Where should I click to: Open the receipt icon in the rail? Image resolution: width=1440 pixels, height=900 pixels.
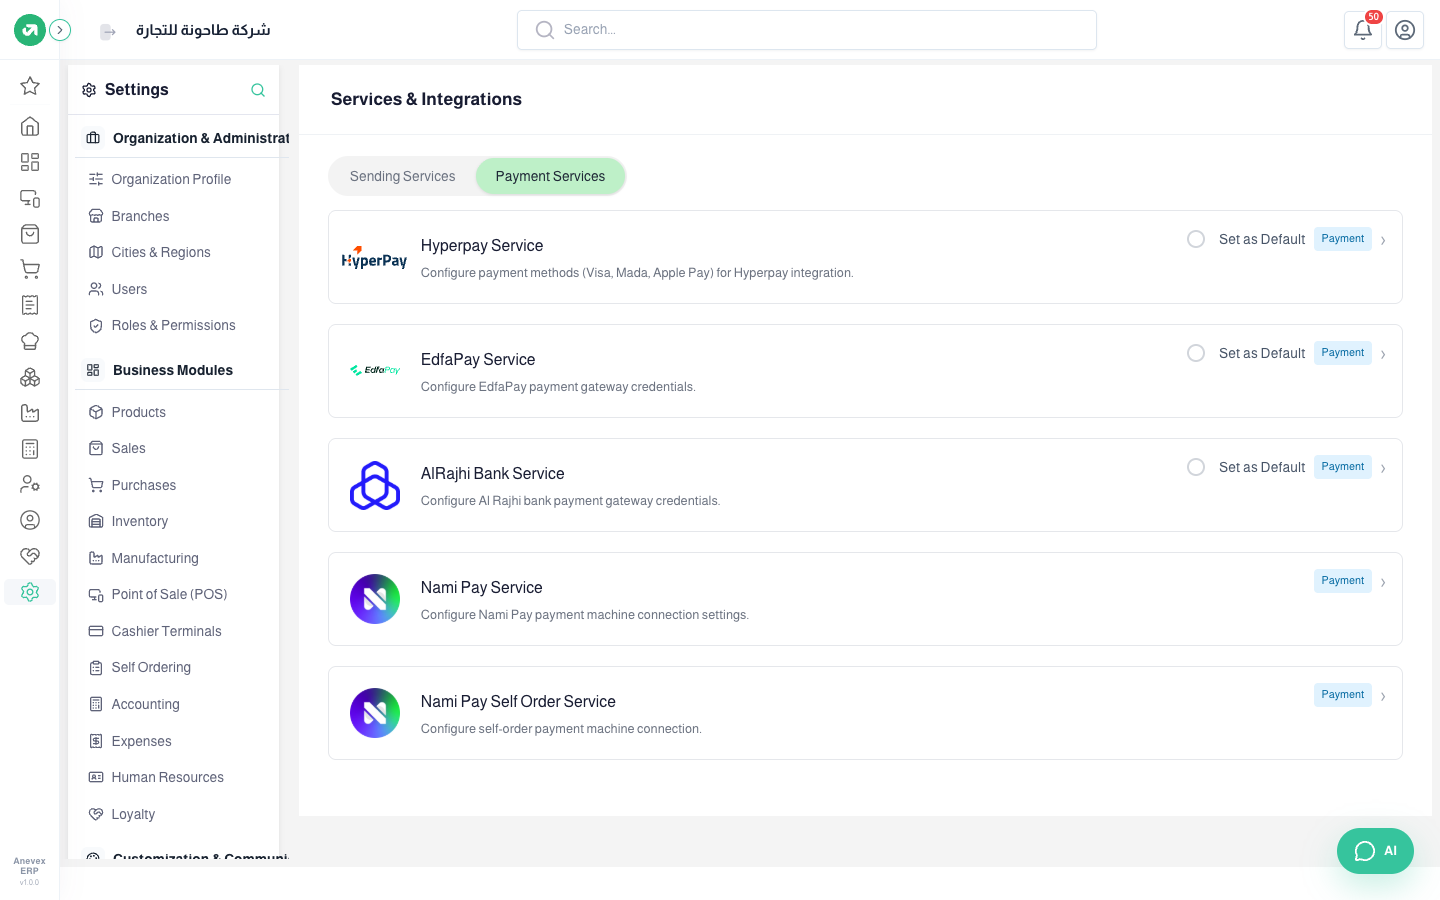pyautogui.click(x=30, y=305)
